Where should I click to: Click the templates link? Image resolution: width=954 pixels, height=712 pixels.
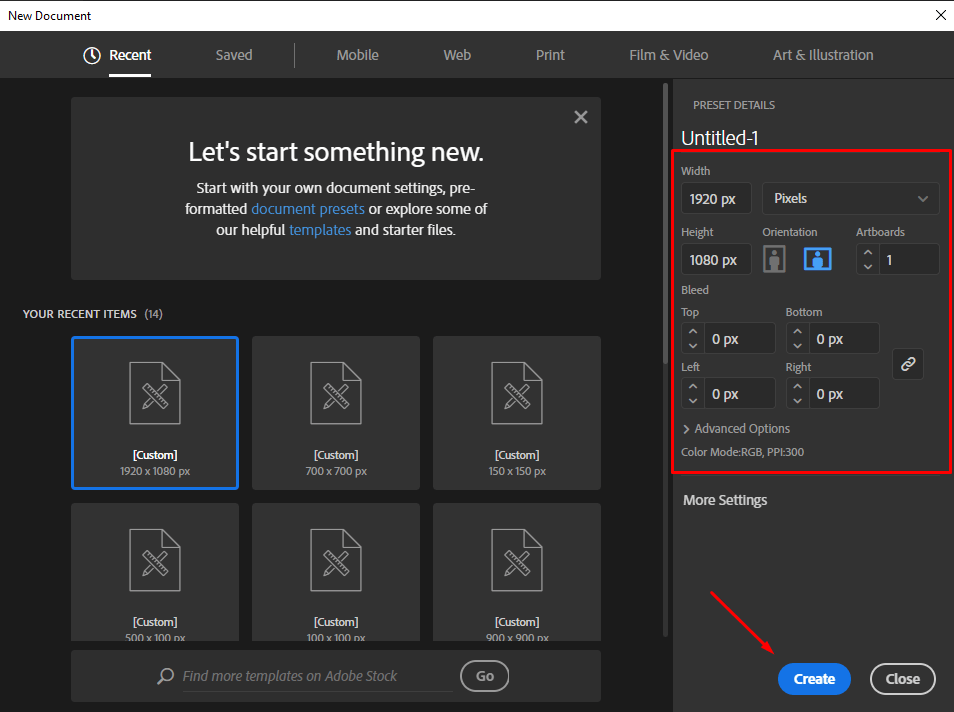coord(320,230)
